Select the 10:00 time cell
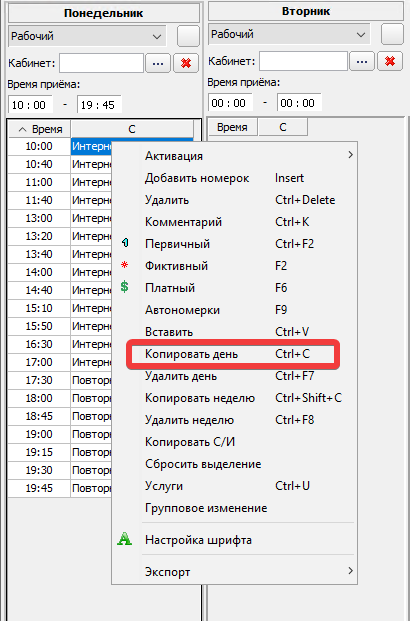Viewport: 410px width, 621px height. click(x=39, y=147)
